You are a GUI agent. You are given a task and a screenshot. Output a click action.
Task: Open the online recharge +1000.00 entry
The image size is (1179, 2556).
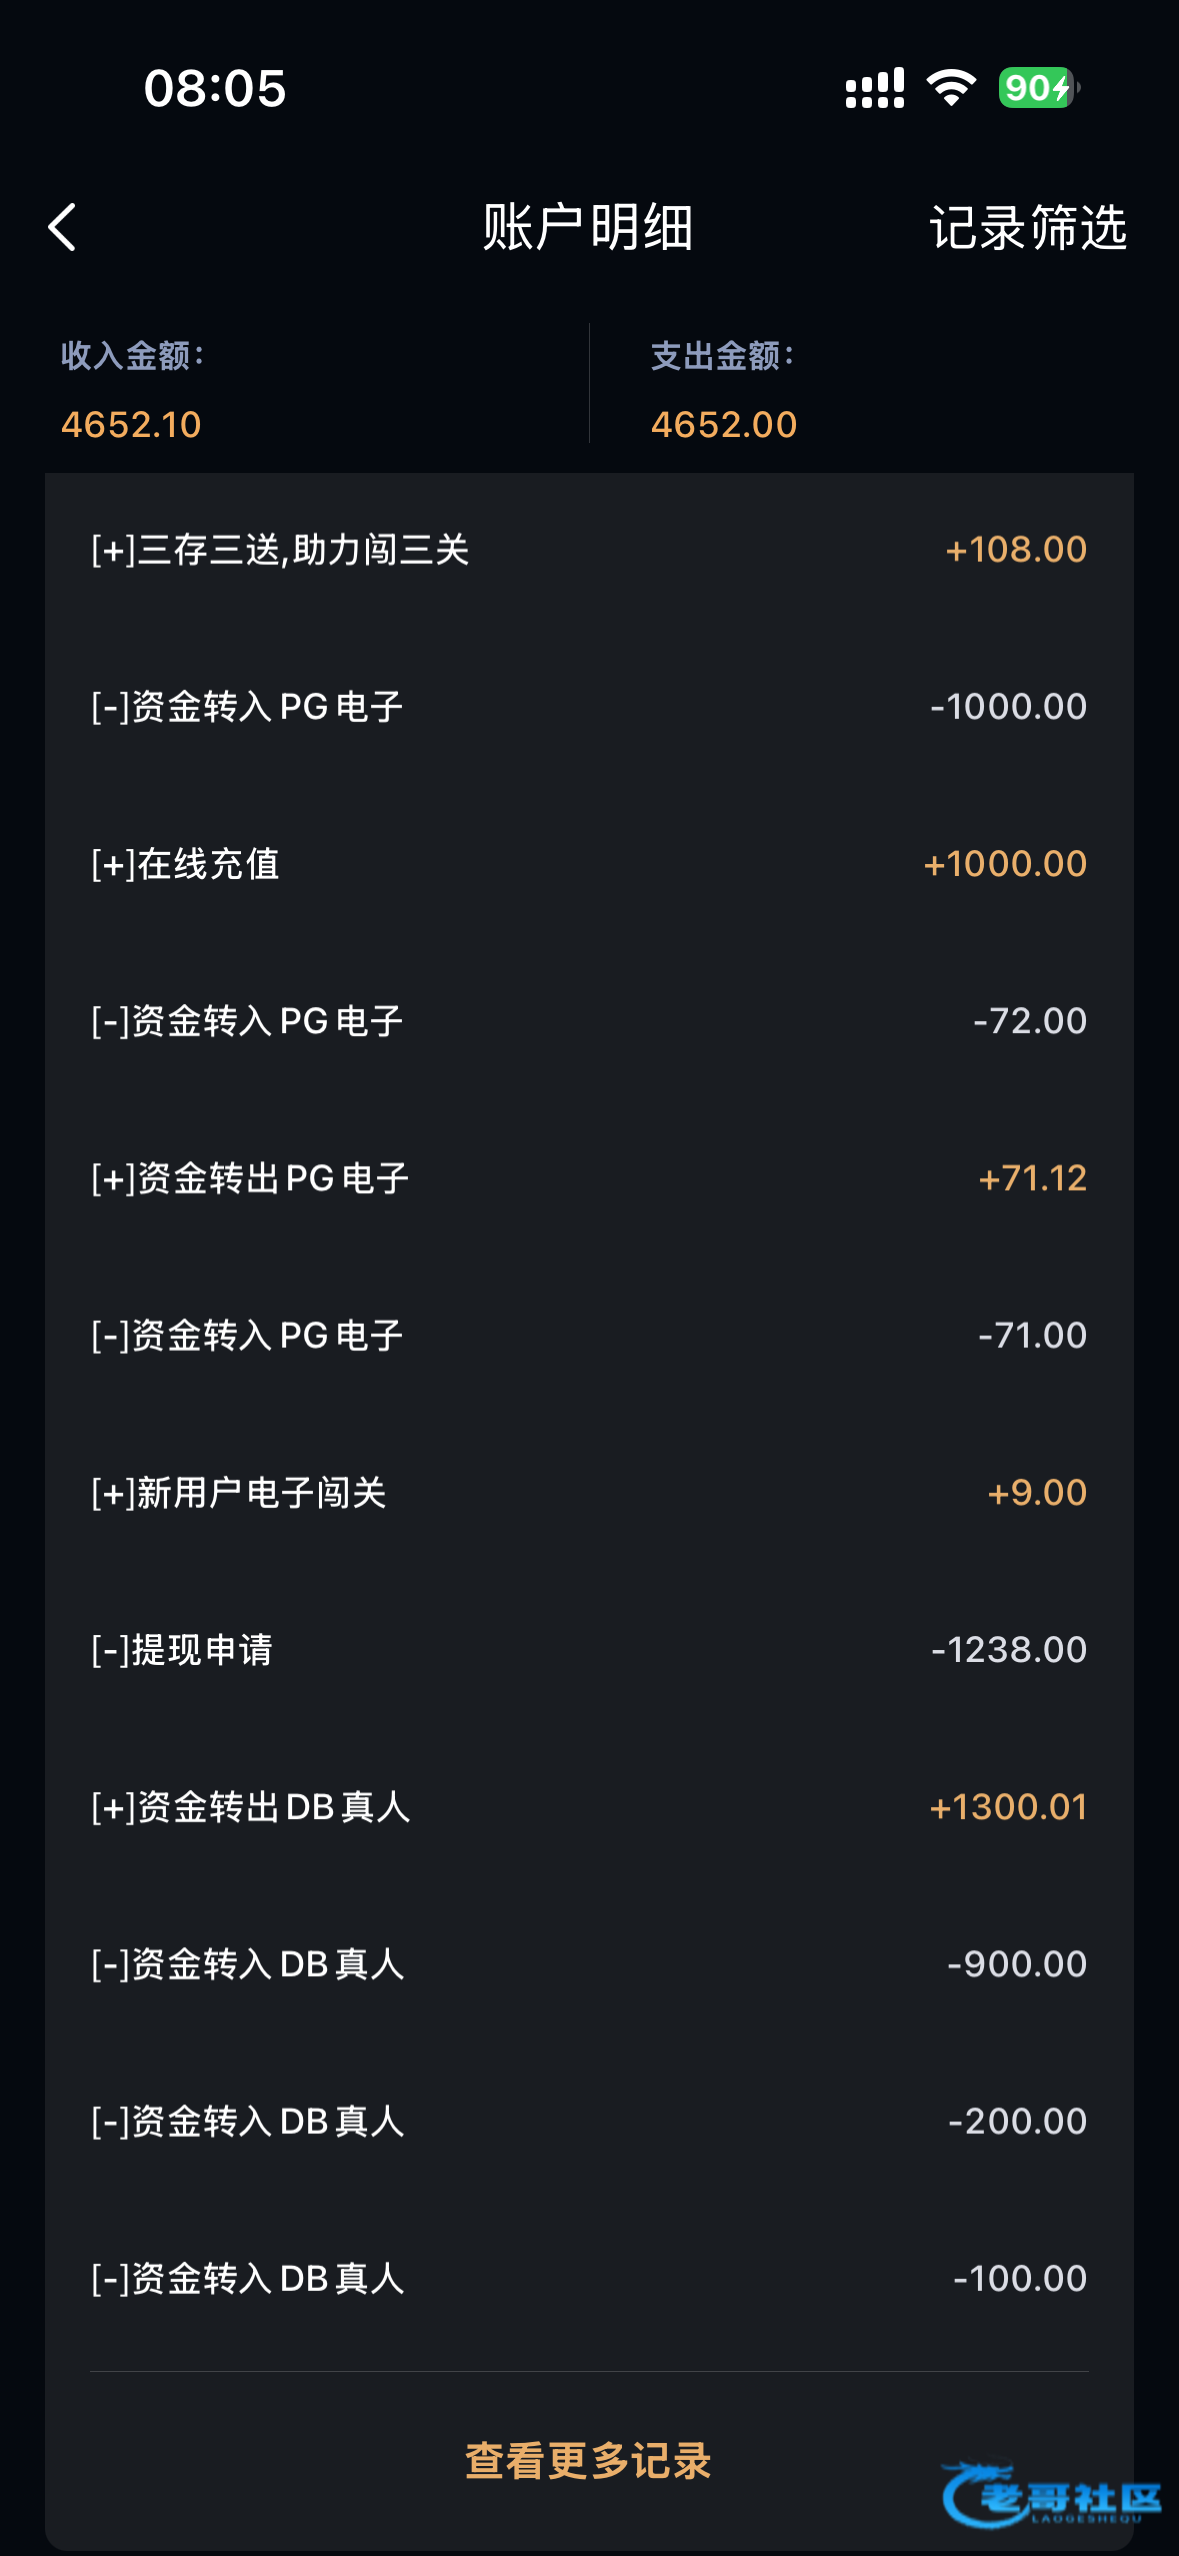(588, 864)
